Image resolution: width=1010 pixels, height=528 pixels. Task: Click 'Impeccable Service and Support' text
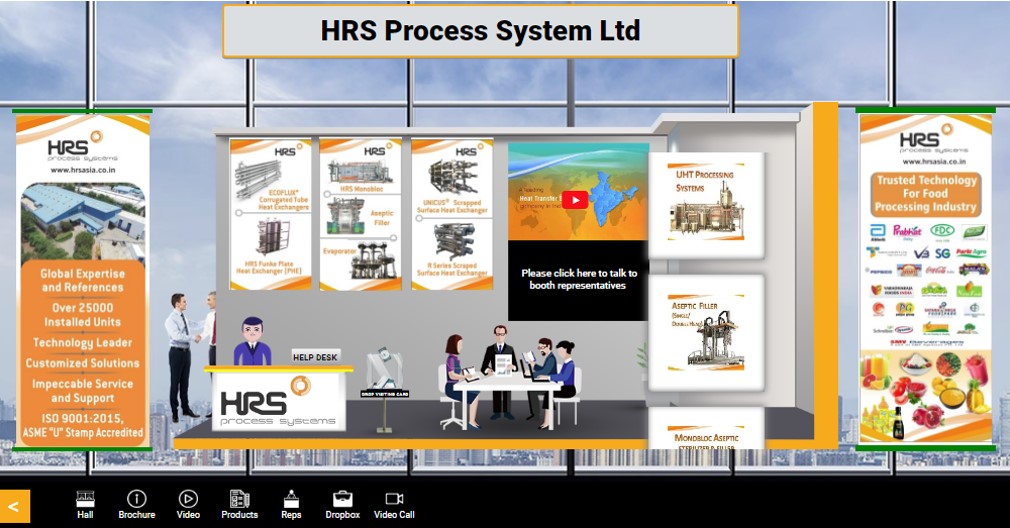point(82,391)
